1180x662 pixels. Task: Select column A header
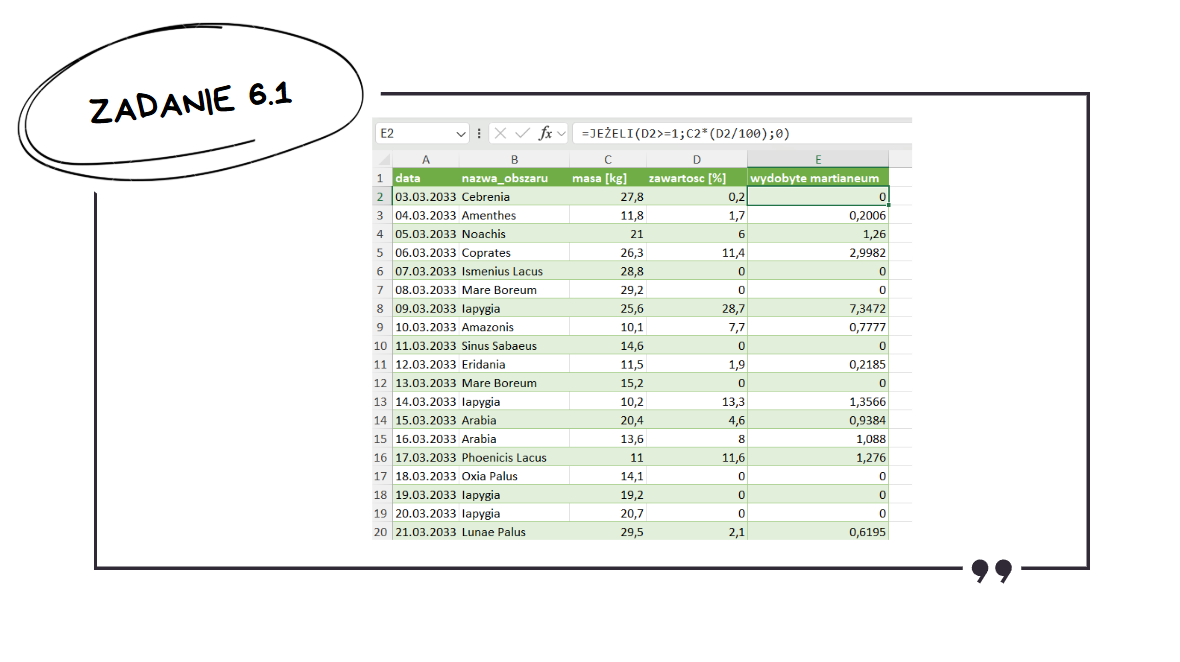tap(425, 159)
